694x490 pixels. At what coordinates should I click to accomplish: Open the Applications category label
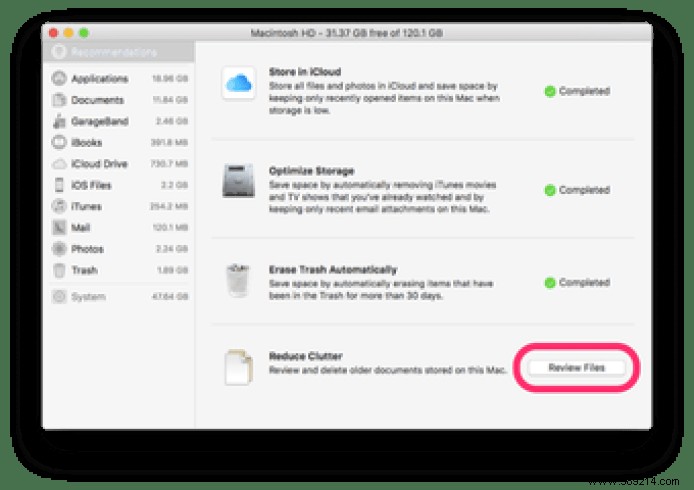[100, 79]
